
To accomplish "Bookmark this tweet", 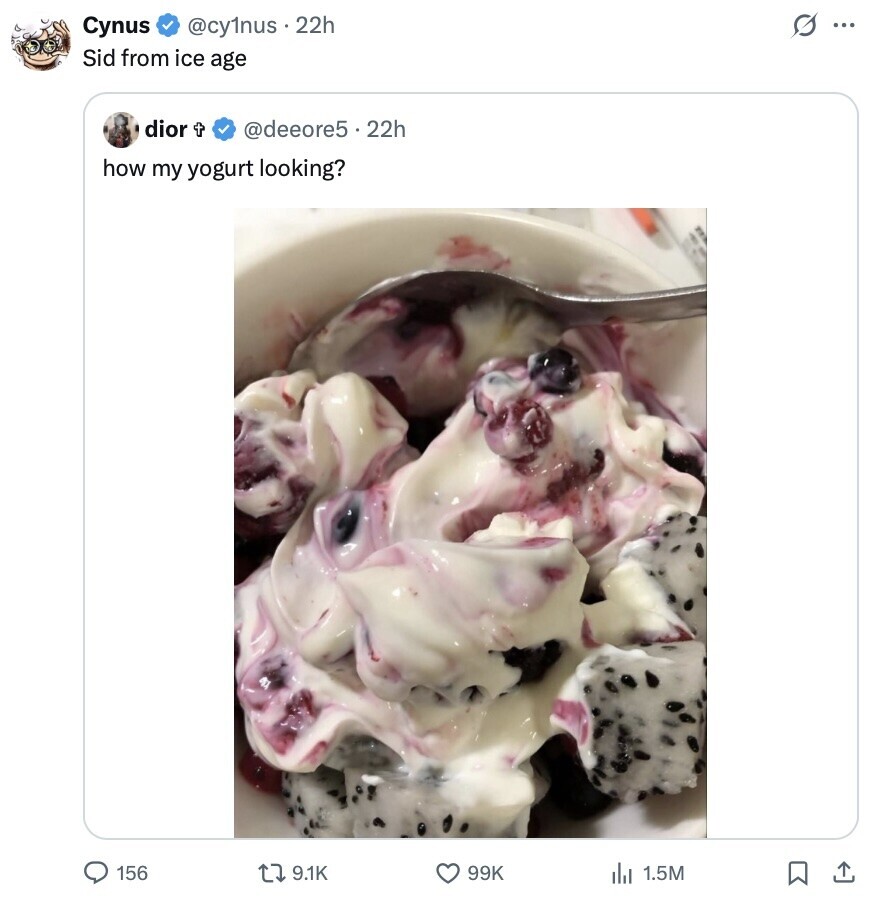I will click(x=798, y=873).
